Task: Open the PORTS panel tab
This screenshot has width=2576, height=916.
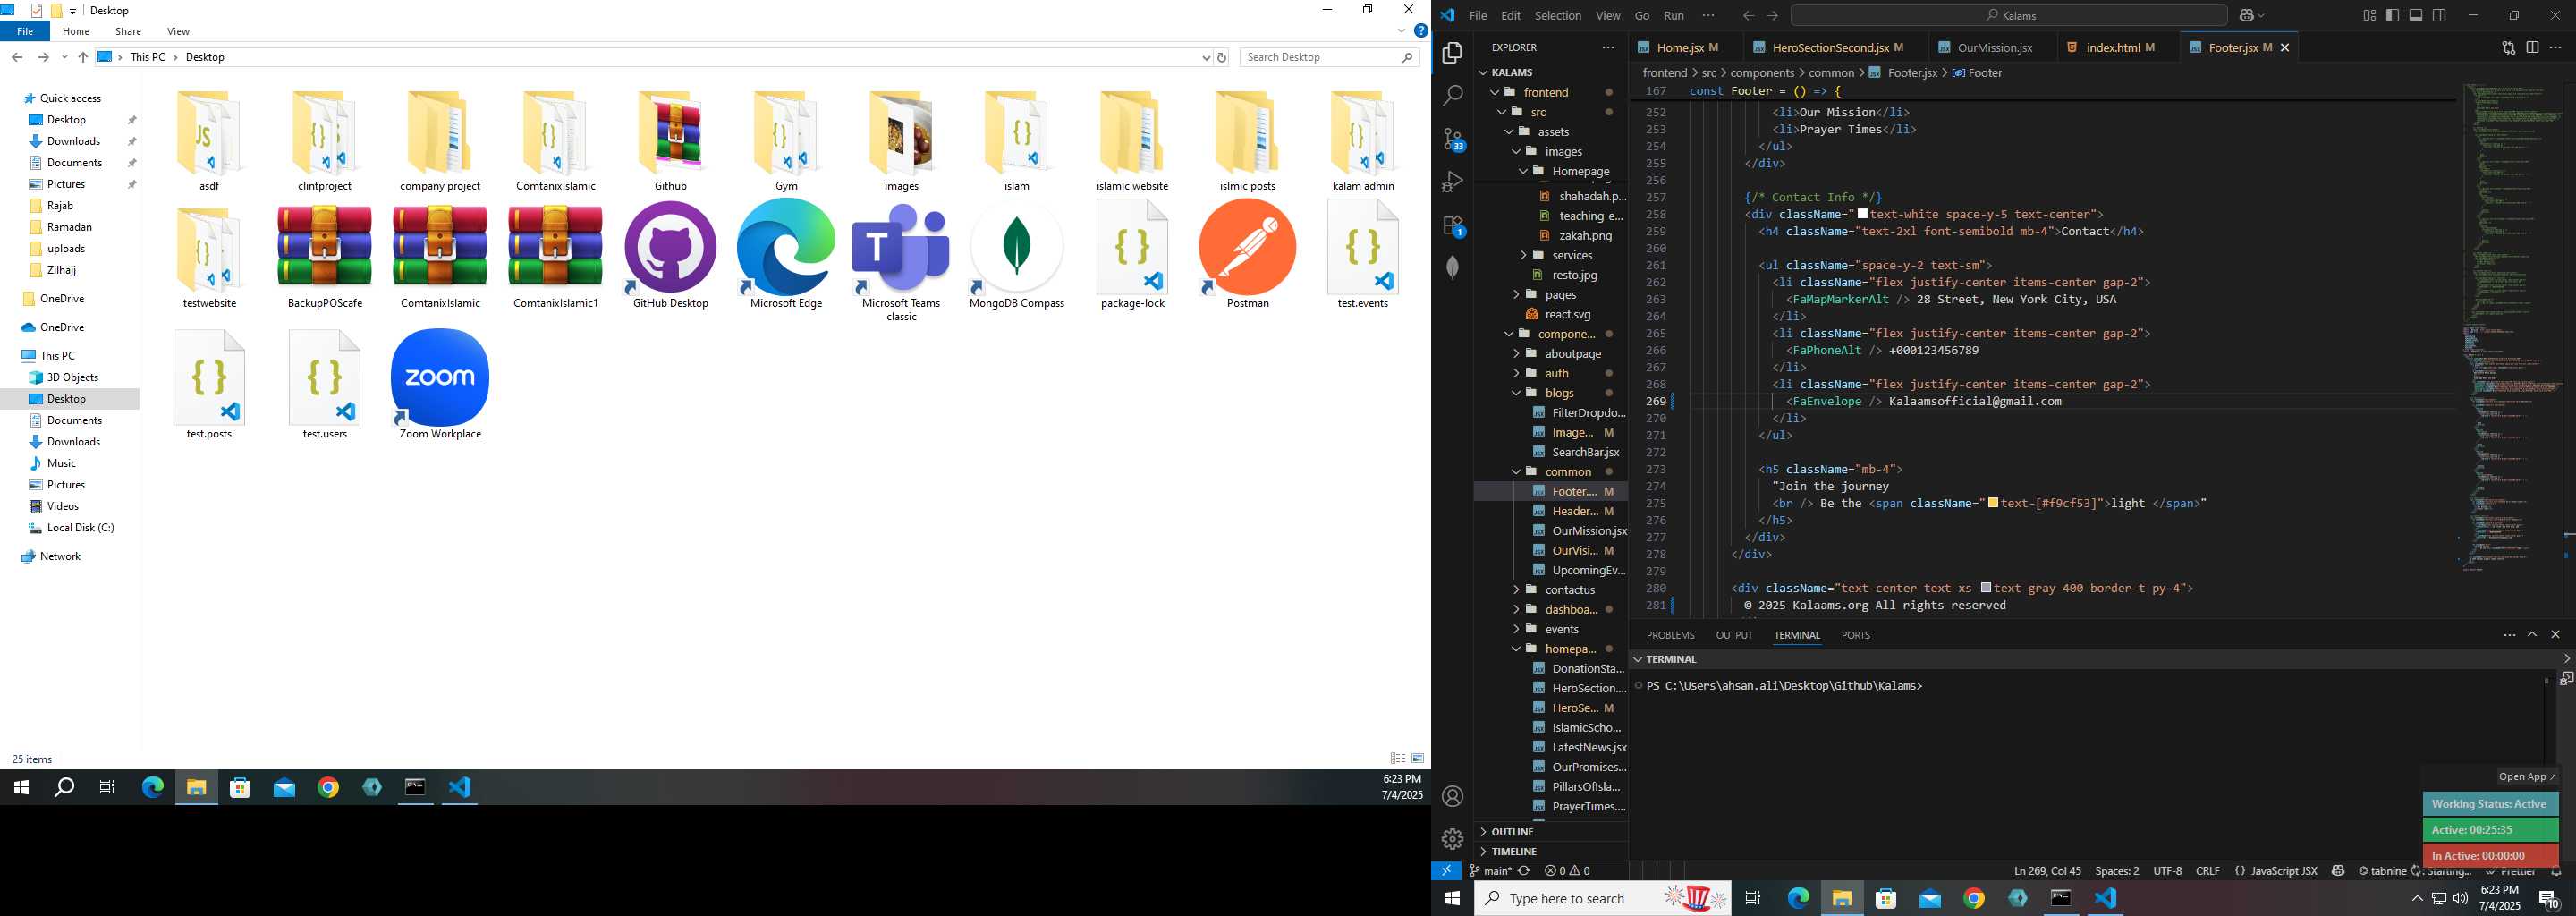Action: click(1855, 635)
